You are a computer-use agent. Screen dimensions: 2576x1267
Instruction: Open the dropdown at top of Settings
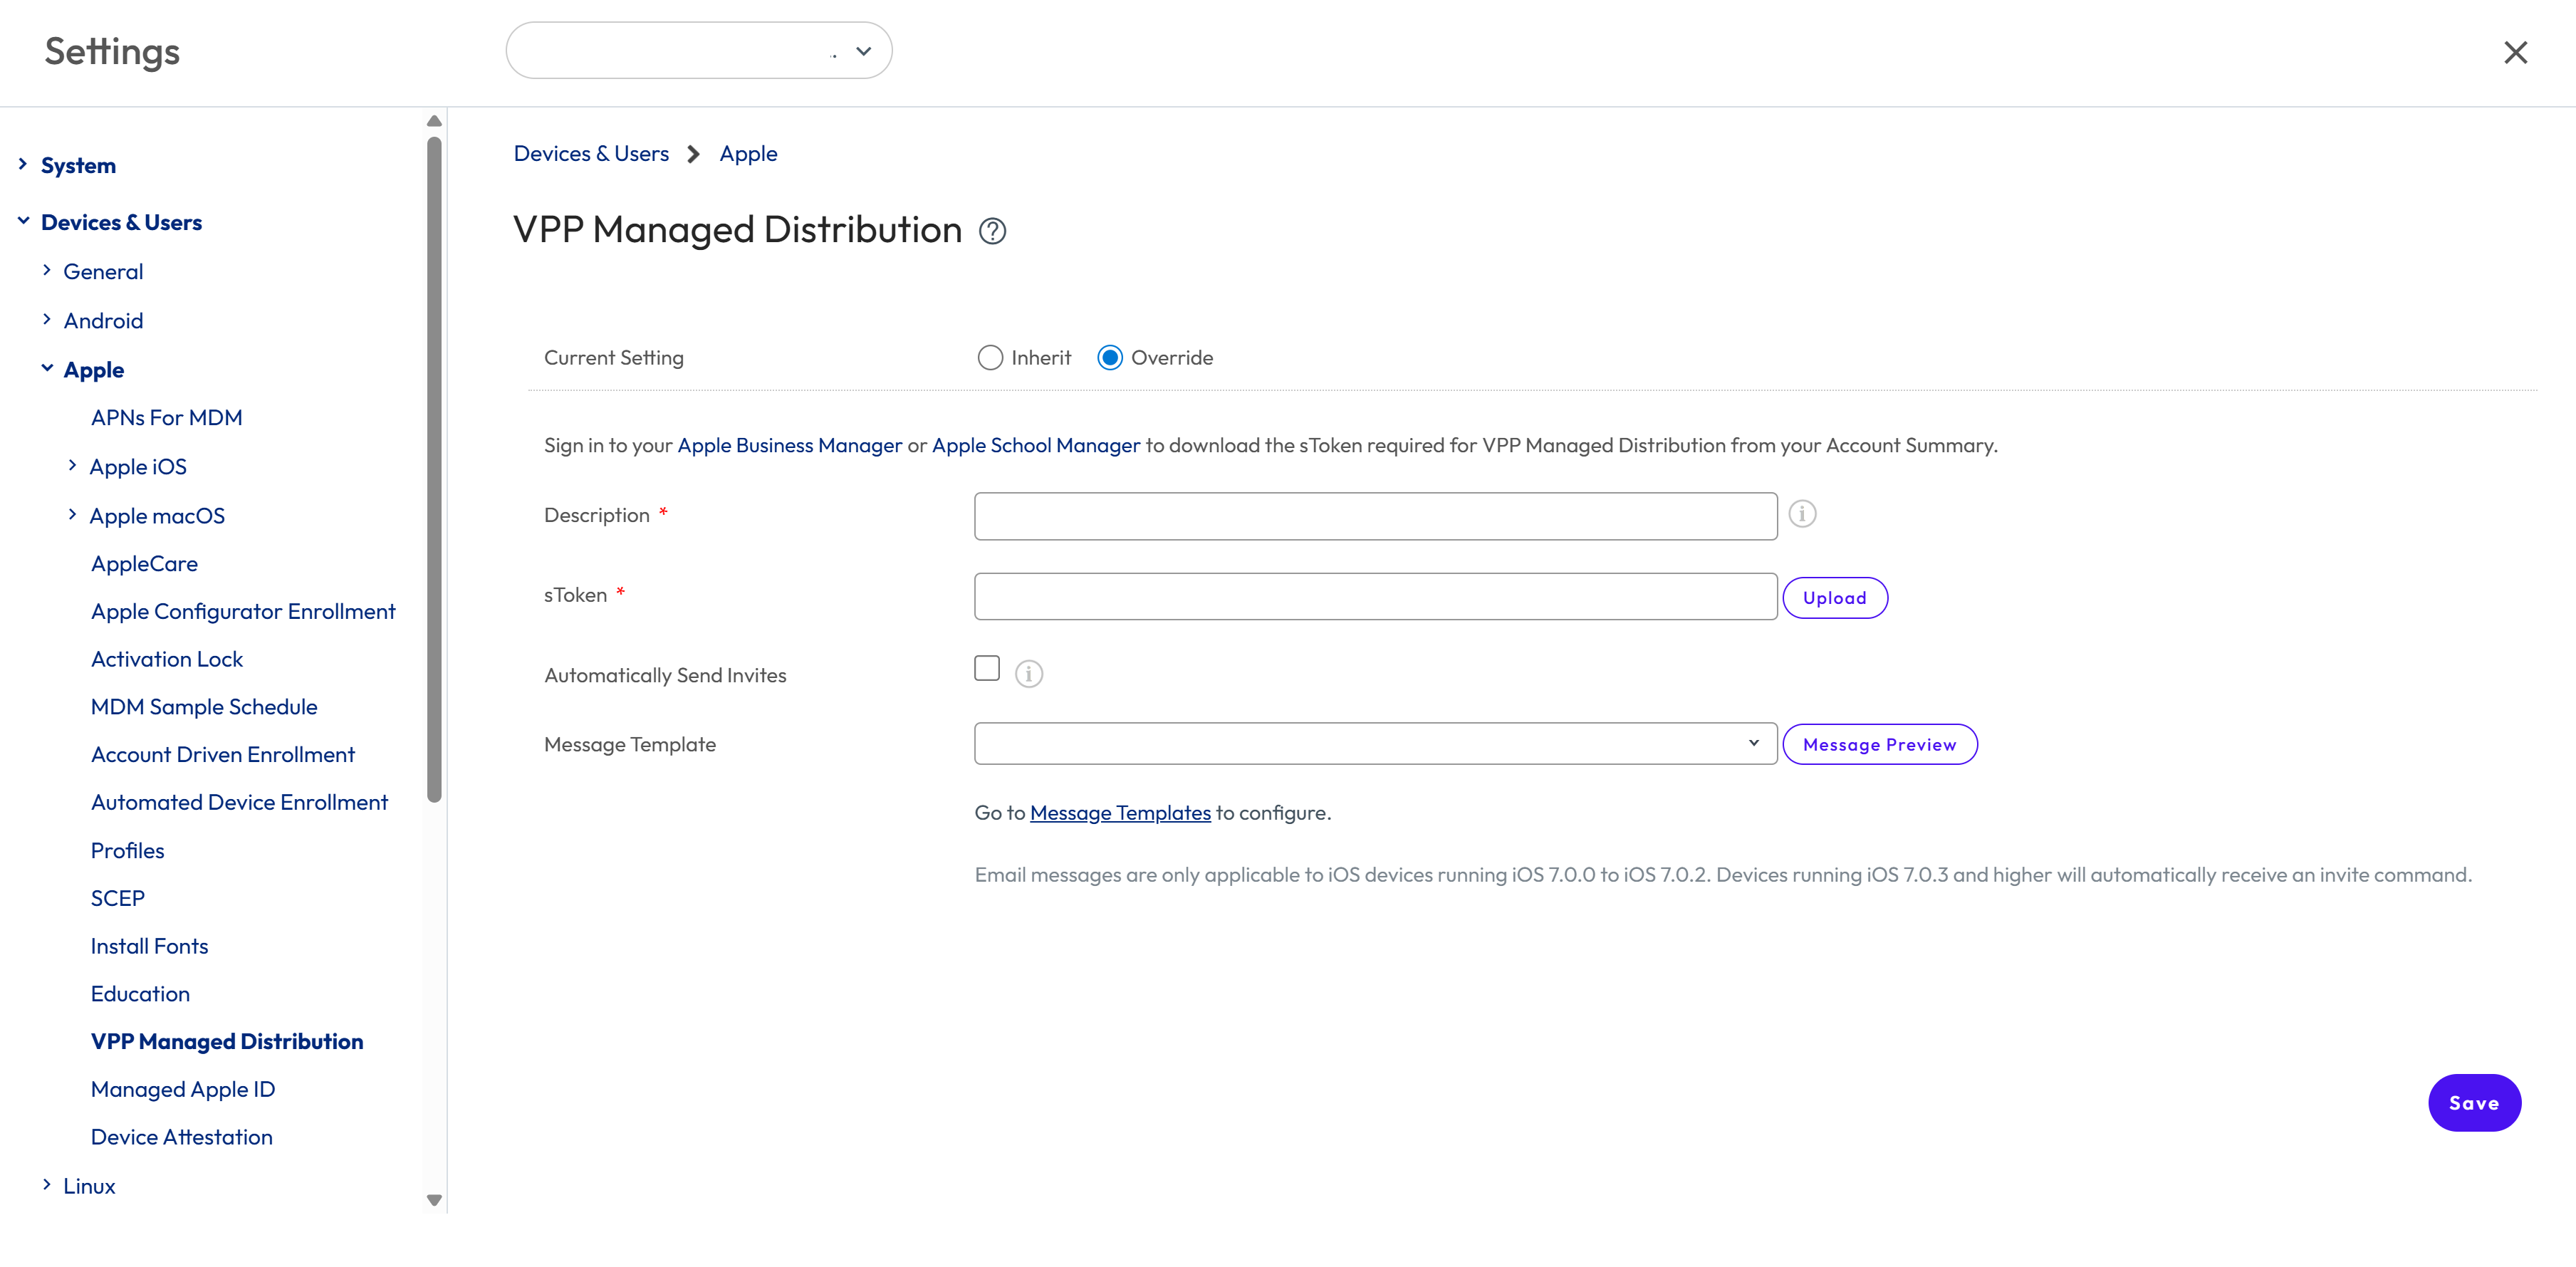coord(699,51)
